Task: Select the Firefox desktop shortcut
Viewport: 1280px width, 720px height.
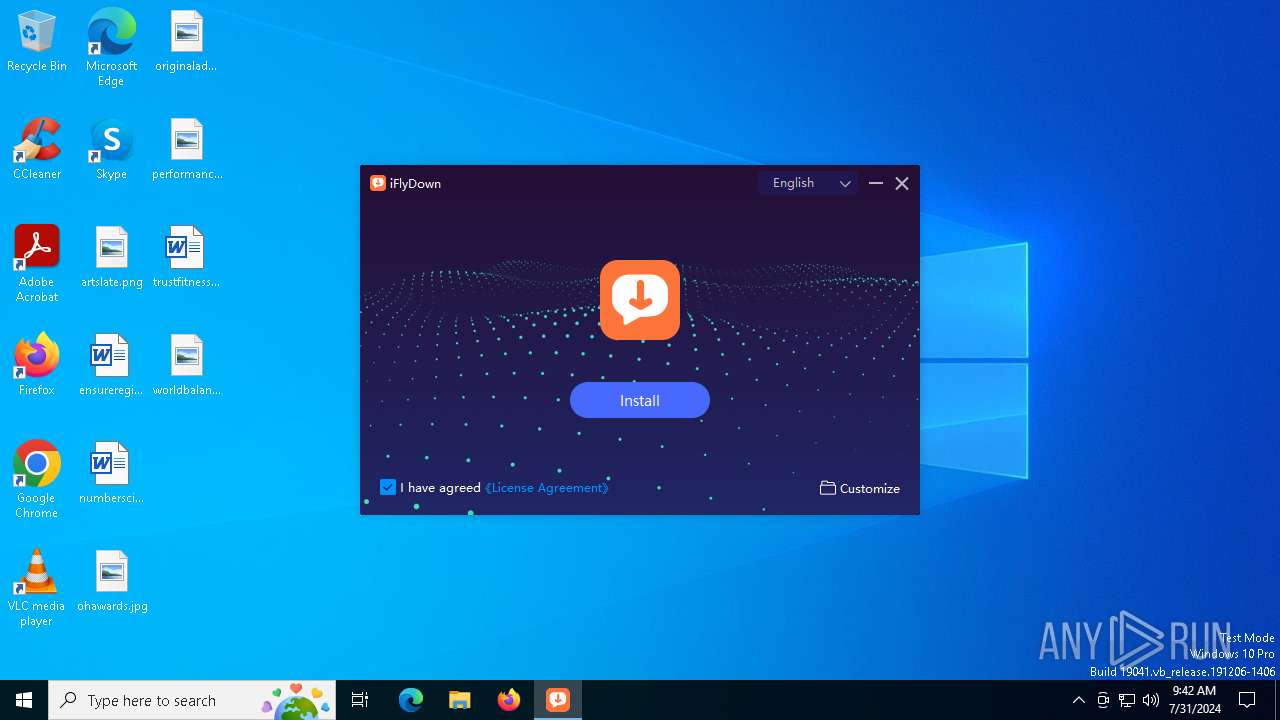Action: pos(37,365)
